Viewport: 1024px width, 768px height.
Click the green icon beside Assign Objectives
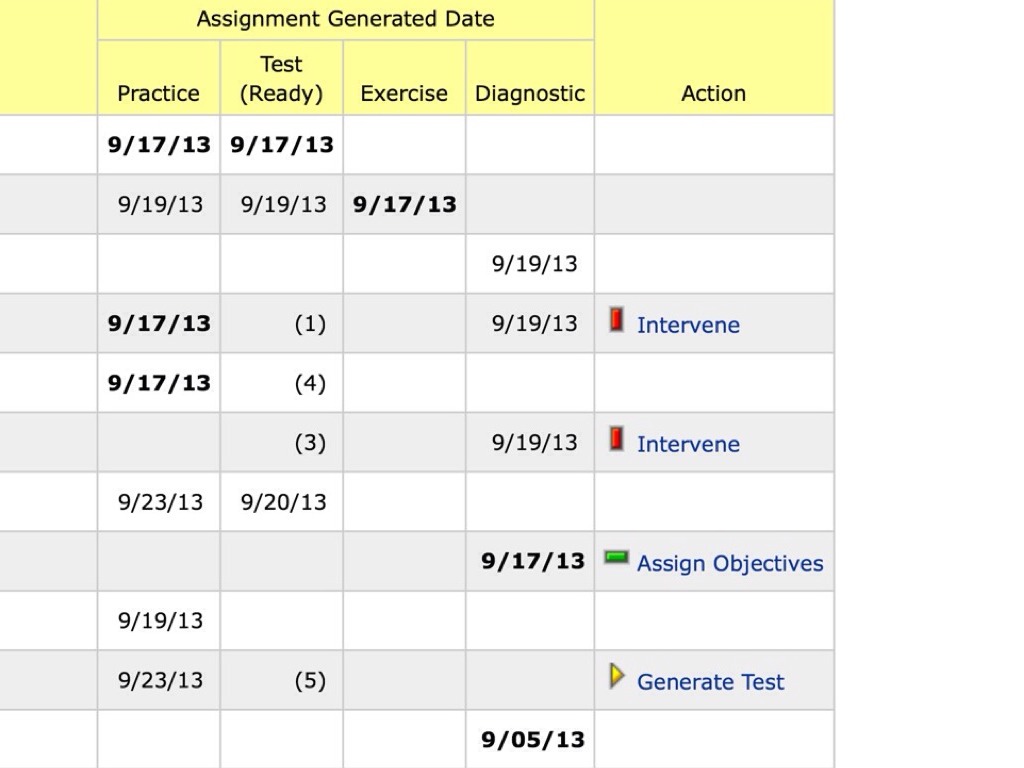tap(616, 558)
